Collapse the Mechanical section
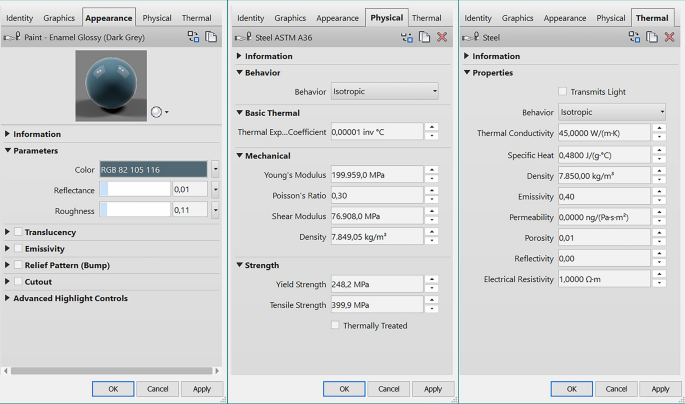The width and height of the screenshot is (685, 404). [239, 156]
